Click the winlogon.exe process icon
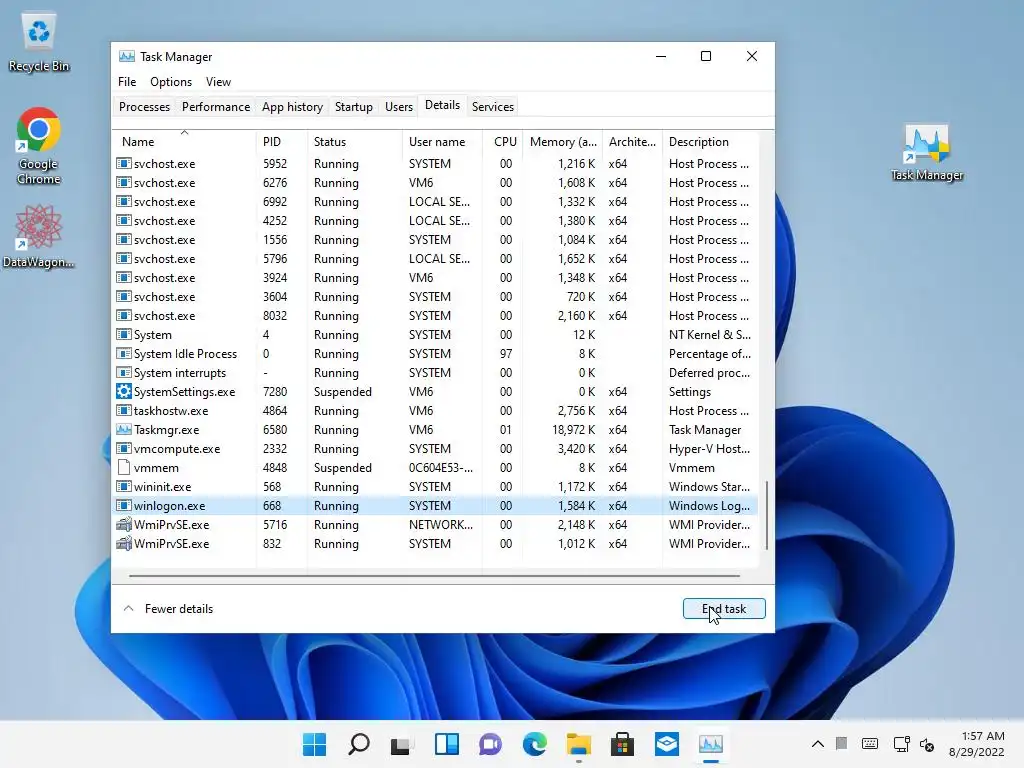This screenshot has height=768, width=1024. [x=123, y=505]
